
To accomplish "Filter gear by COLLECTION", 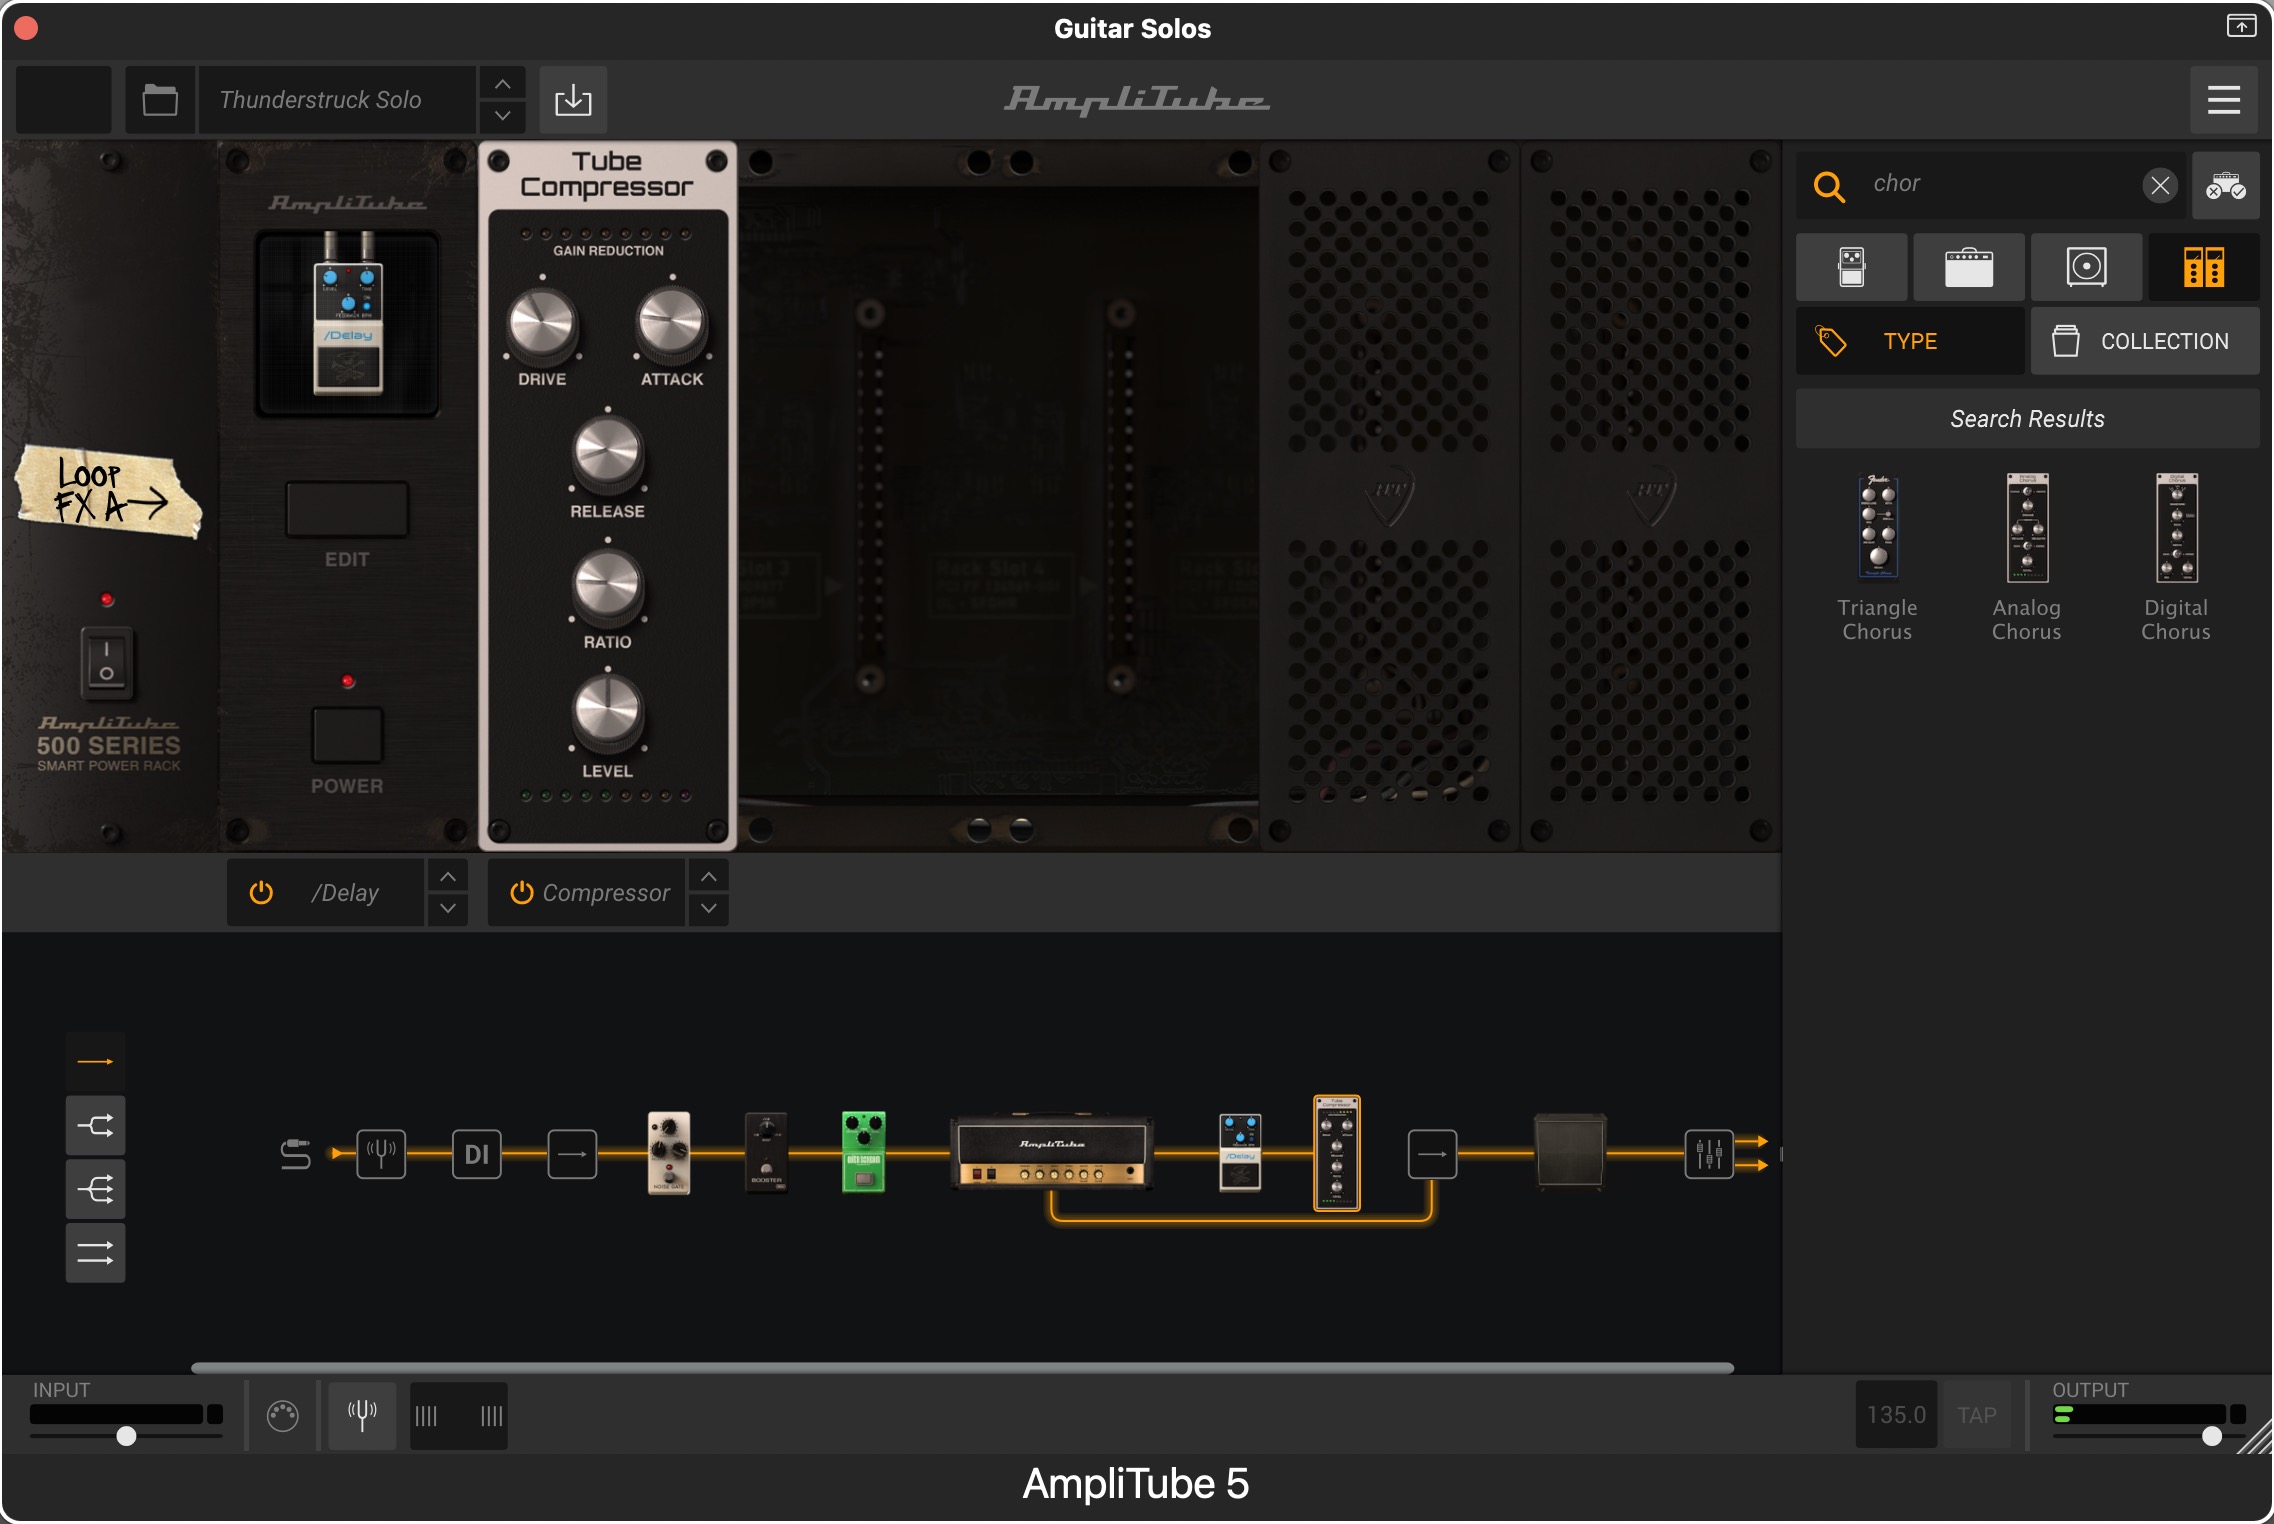I will 2145,341.
